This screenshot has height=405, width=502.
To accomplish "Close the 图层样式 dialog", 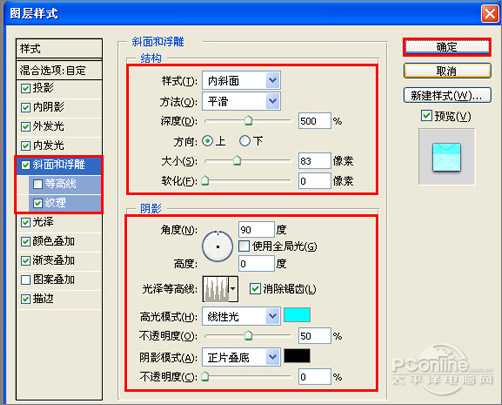I will 489,14.
